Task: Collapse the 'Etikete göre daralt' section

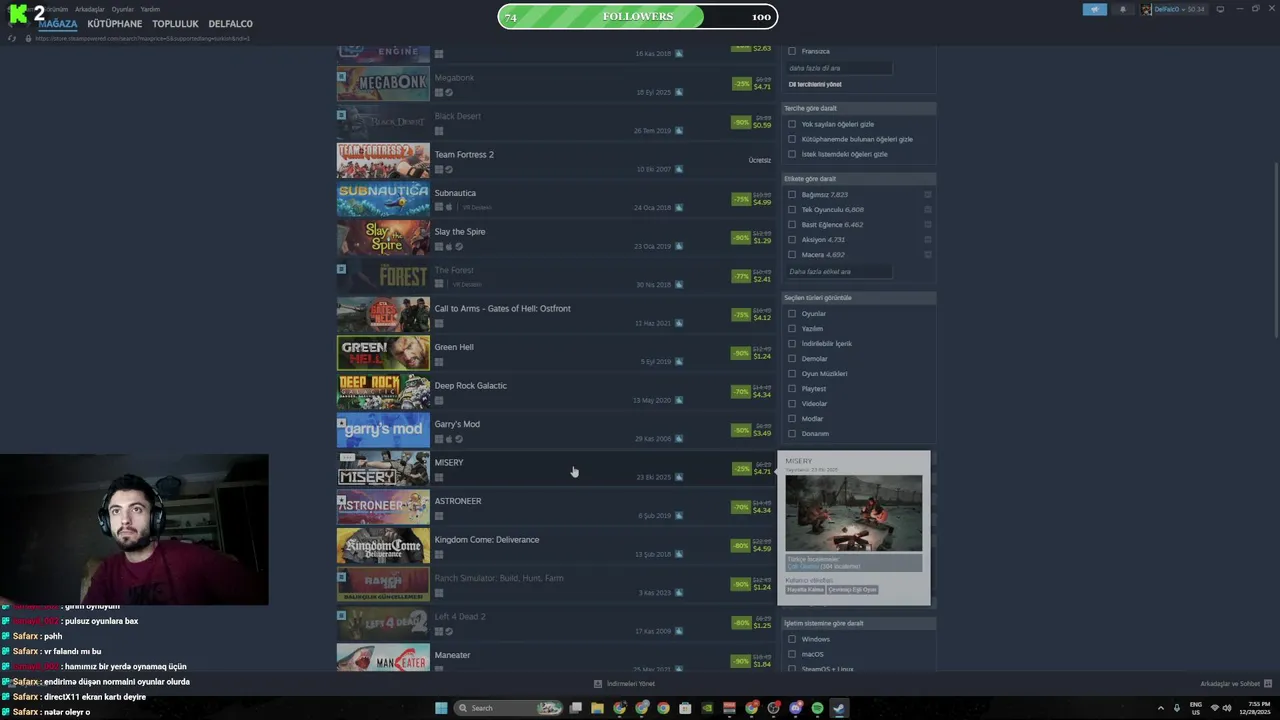Action: pos(859,179)
